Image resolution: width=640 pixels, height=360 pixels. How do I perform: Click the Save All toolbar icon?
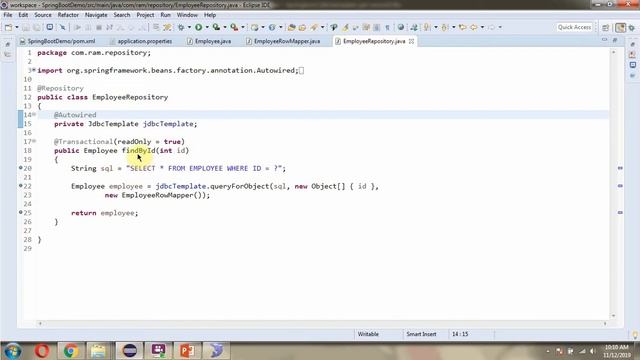[x=36, y=27]
